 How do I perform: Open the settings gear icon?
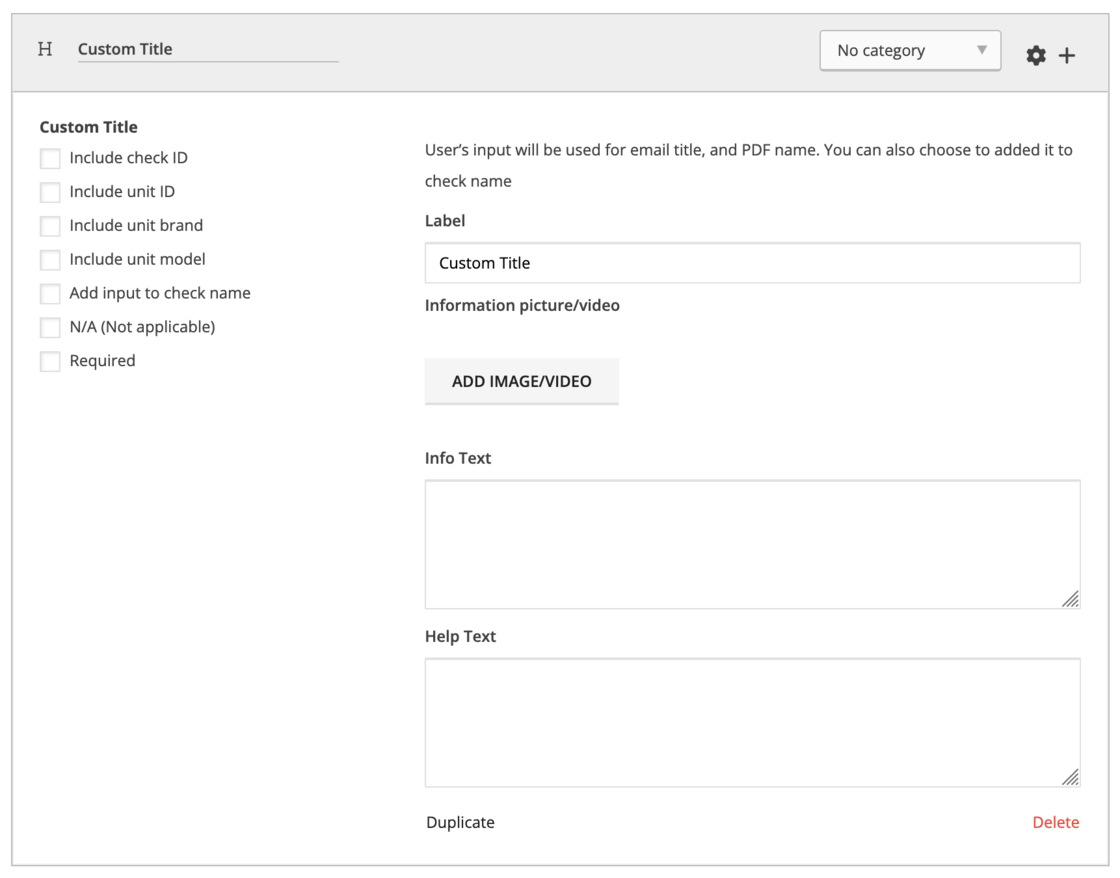tap(1037, 56)
